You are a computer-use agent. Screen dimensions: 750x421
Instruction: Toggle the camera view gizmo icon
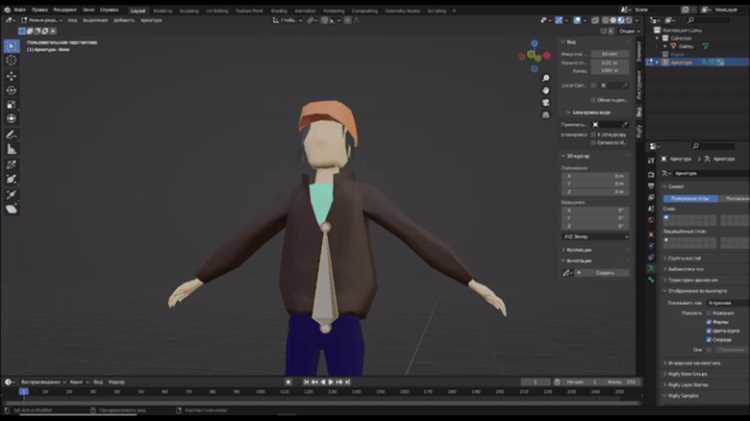point(546,103)
